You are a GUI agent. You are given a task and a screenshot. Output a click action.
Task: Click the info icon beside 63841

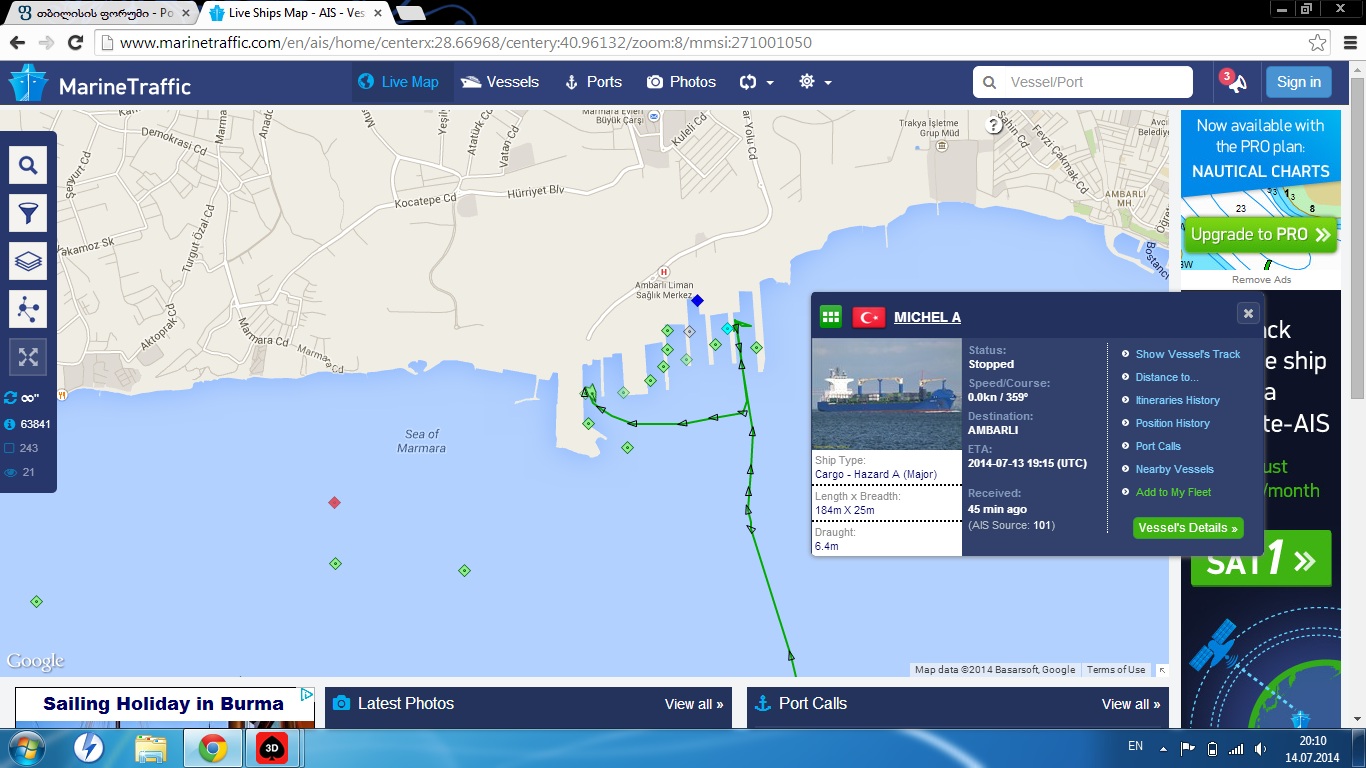[10, 424]
